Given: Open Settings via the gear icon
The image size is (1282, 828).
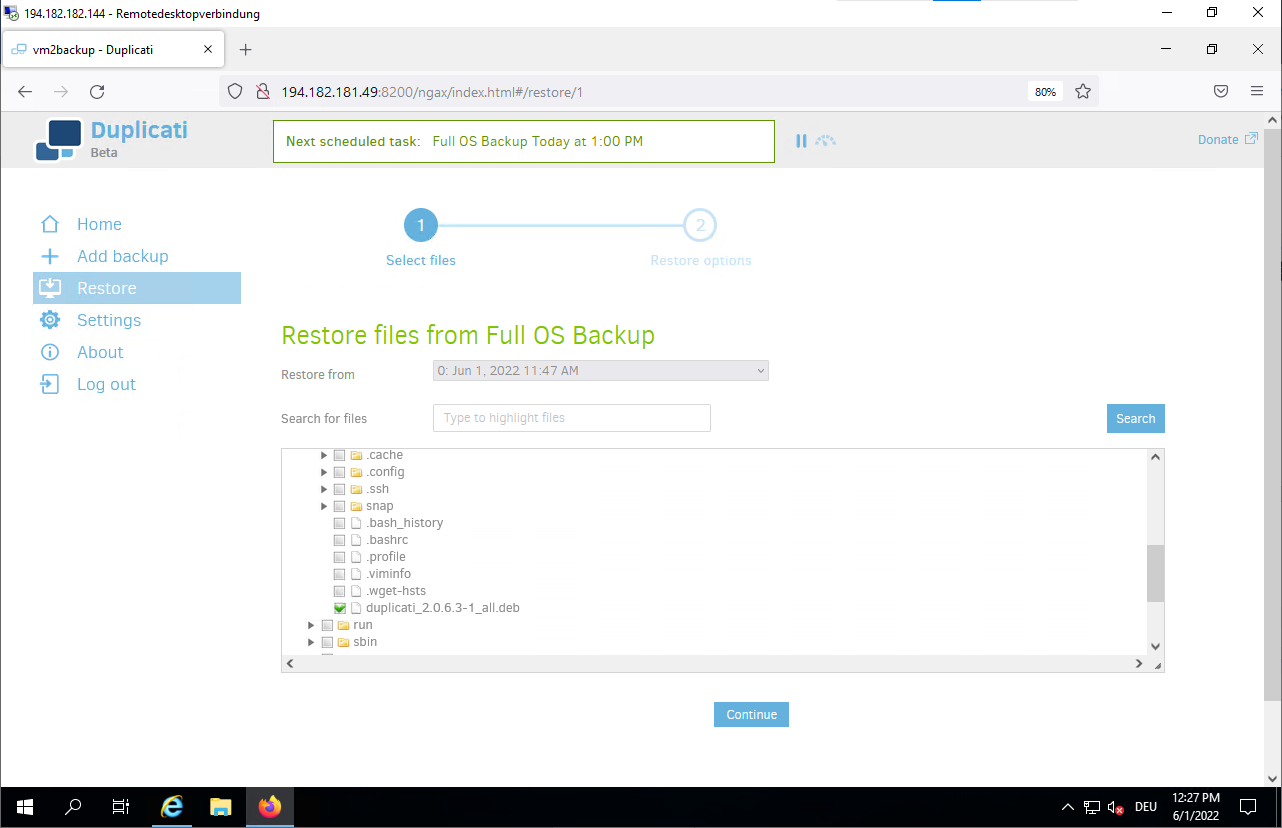Looking at the screenshot, I should [49, 320].
